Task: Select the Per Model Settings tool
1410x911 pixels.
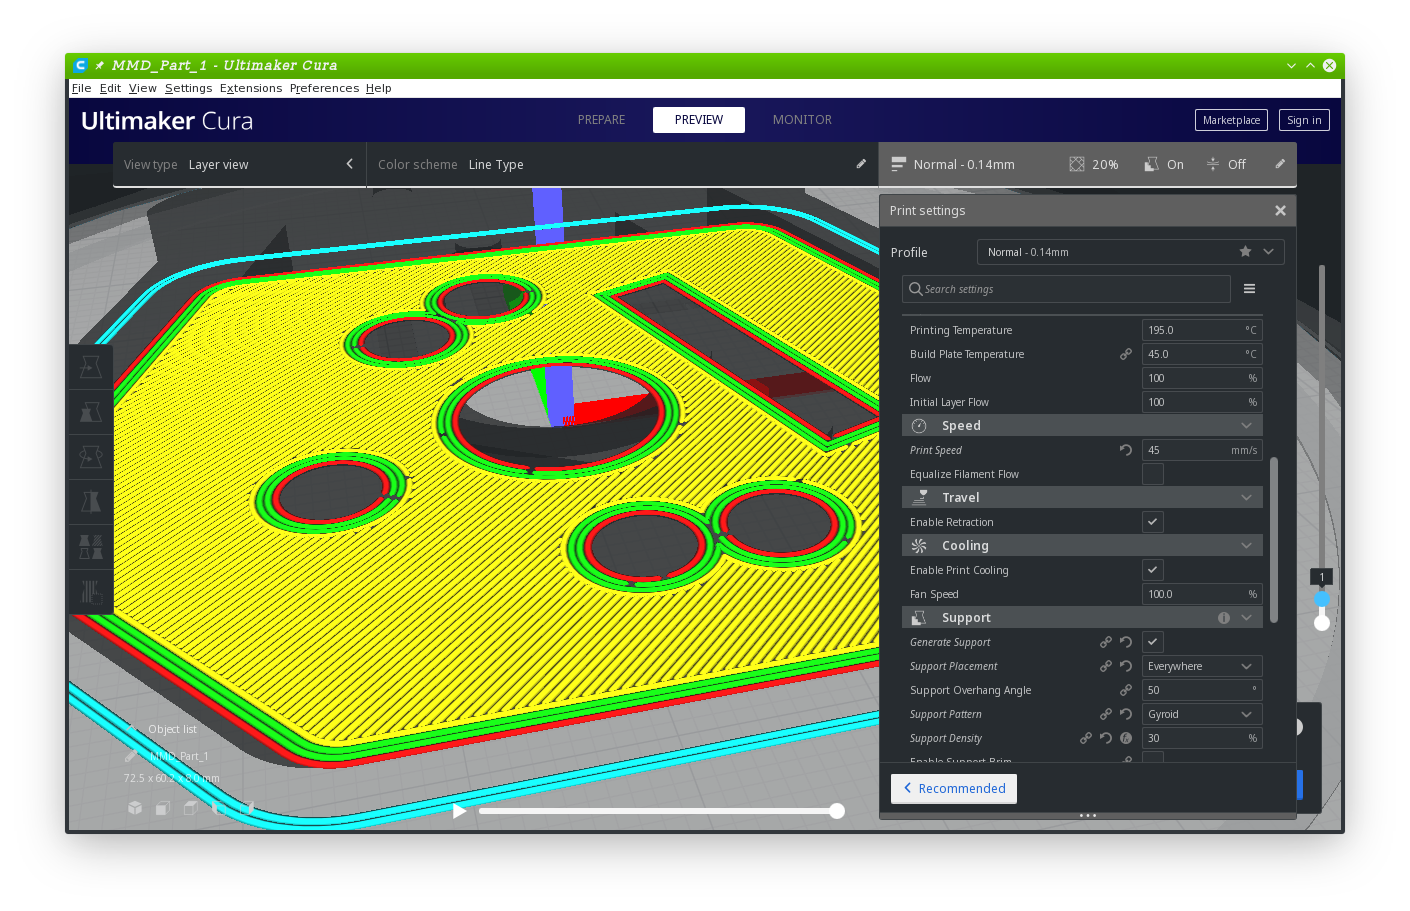Action: tap(91, 546)
